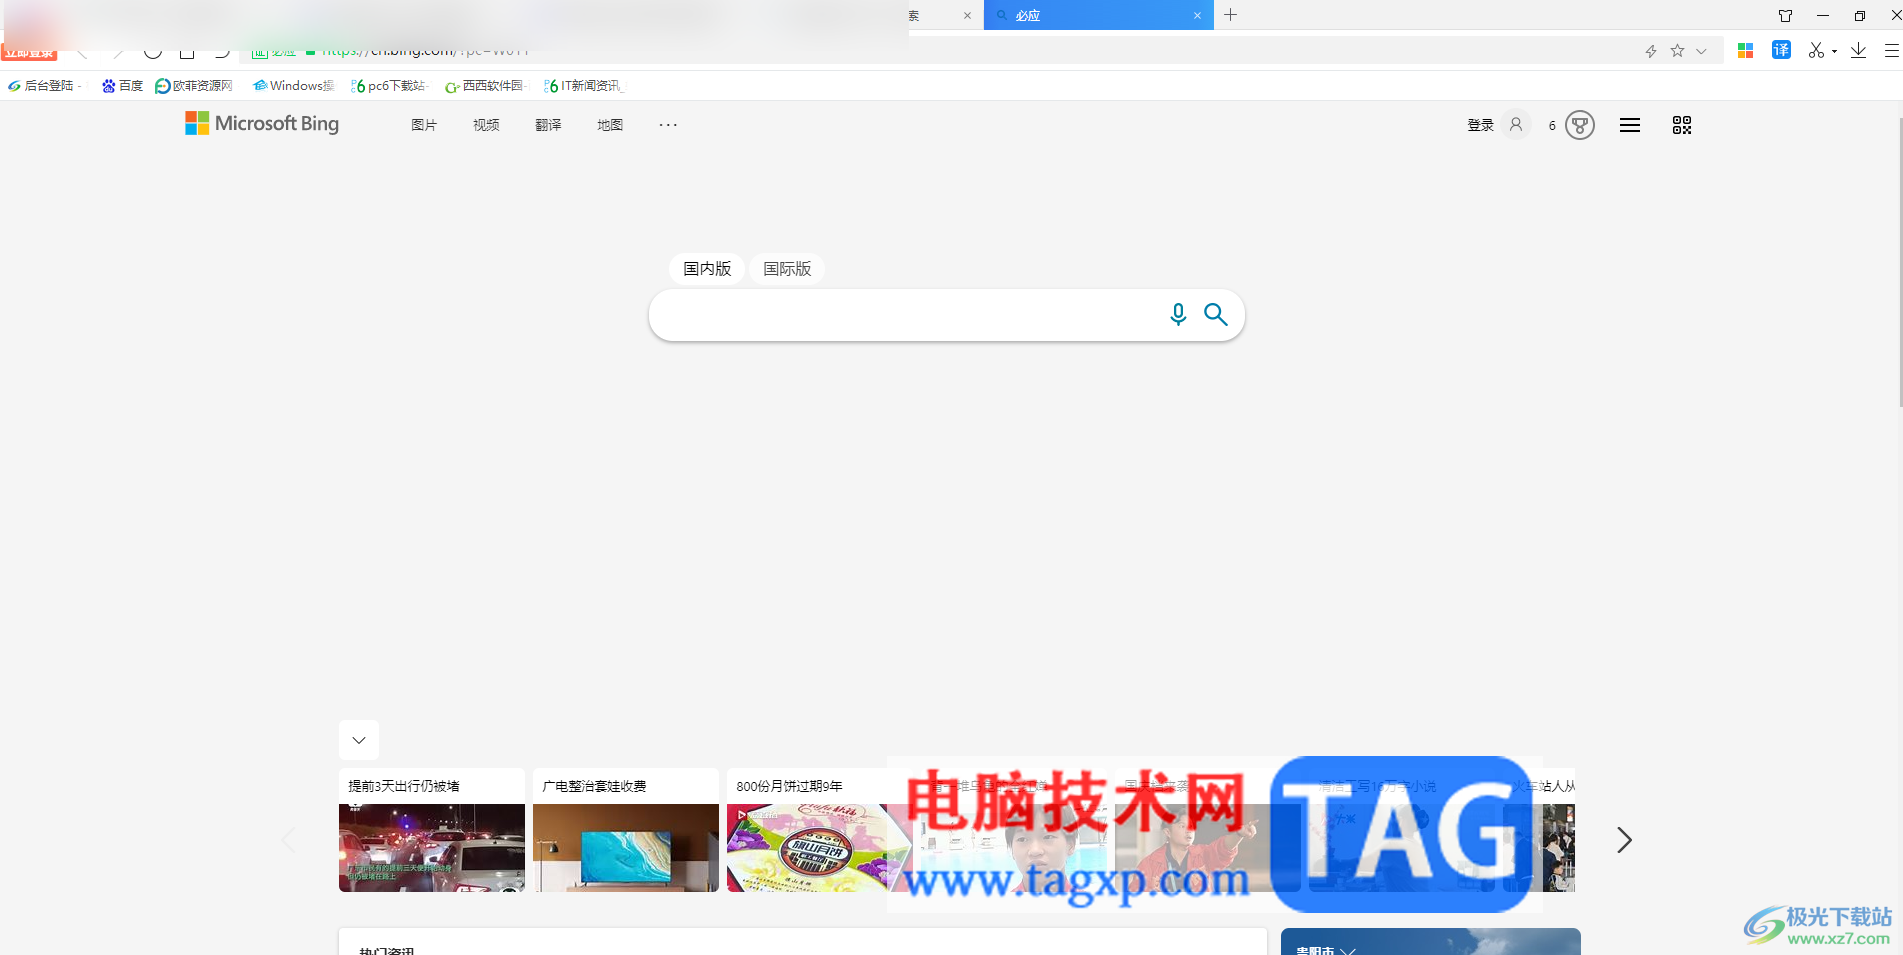Open the 翻译 menu on Bing
This screenshot has height=955, width=1903.
(x=548, y=125)
